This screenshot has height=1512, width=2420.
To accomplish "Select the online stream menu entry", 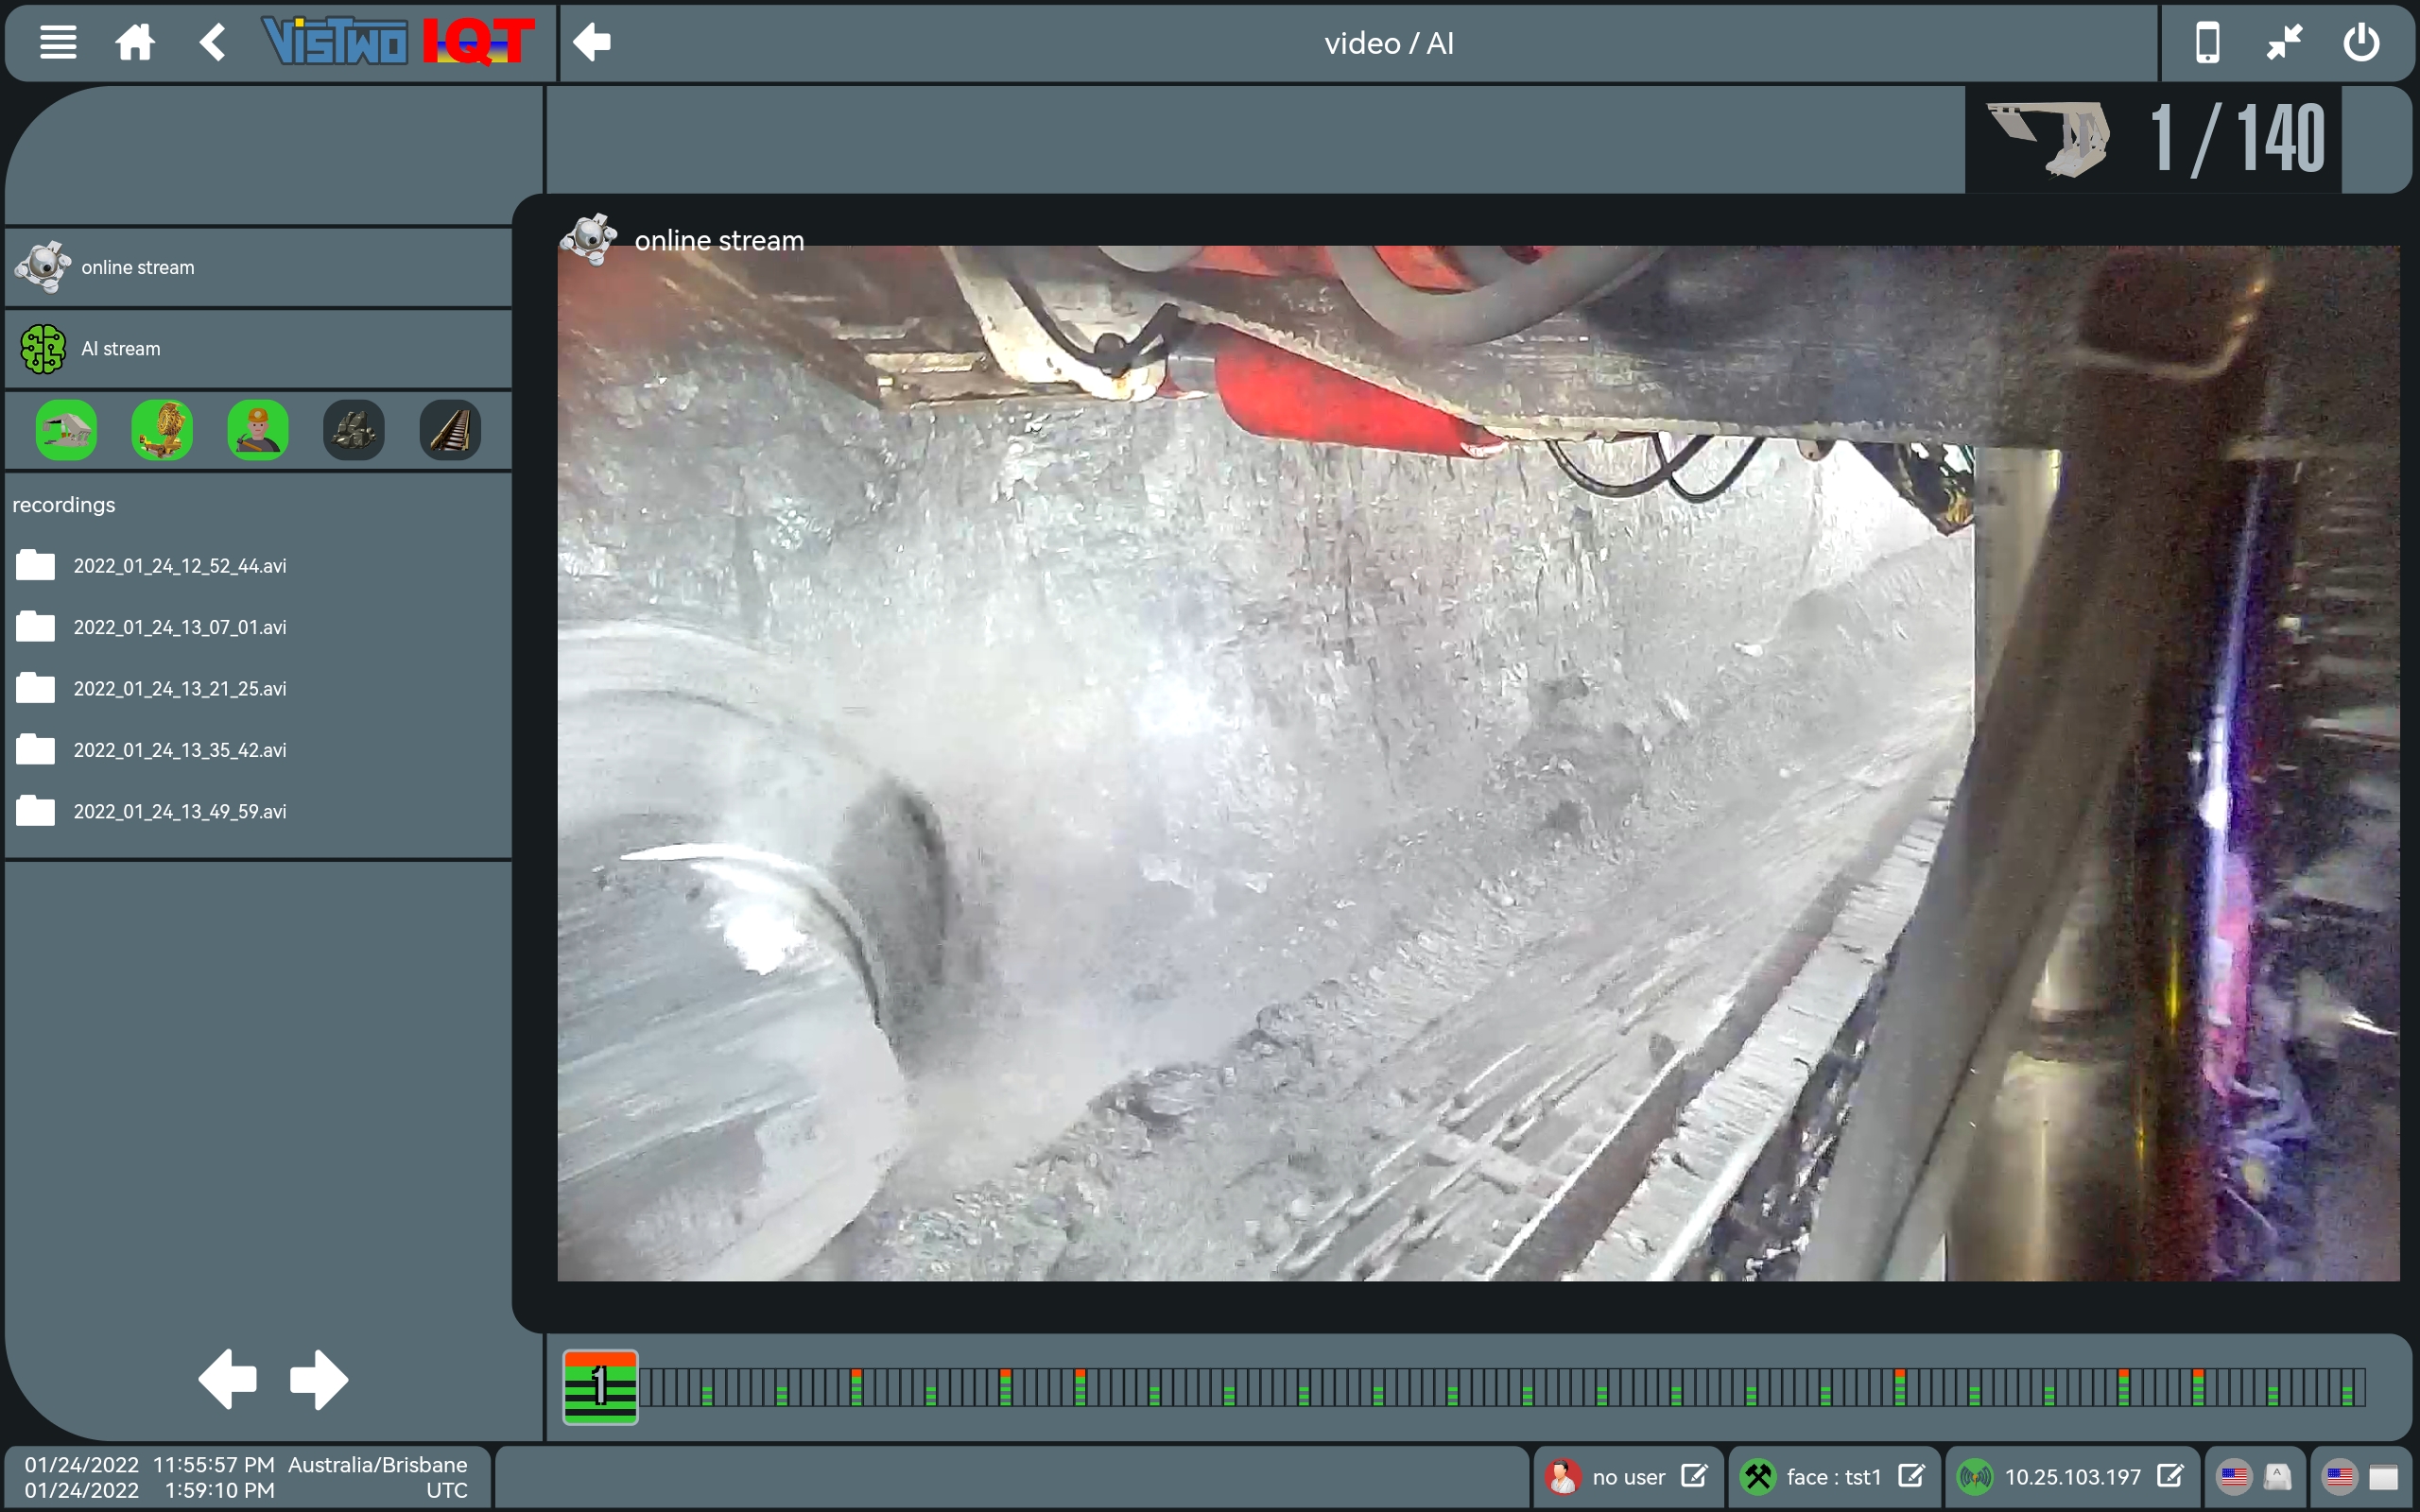I will click(258, 268).
